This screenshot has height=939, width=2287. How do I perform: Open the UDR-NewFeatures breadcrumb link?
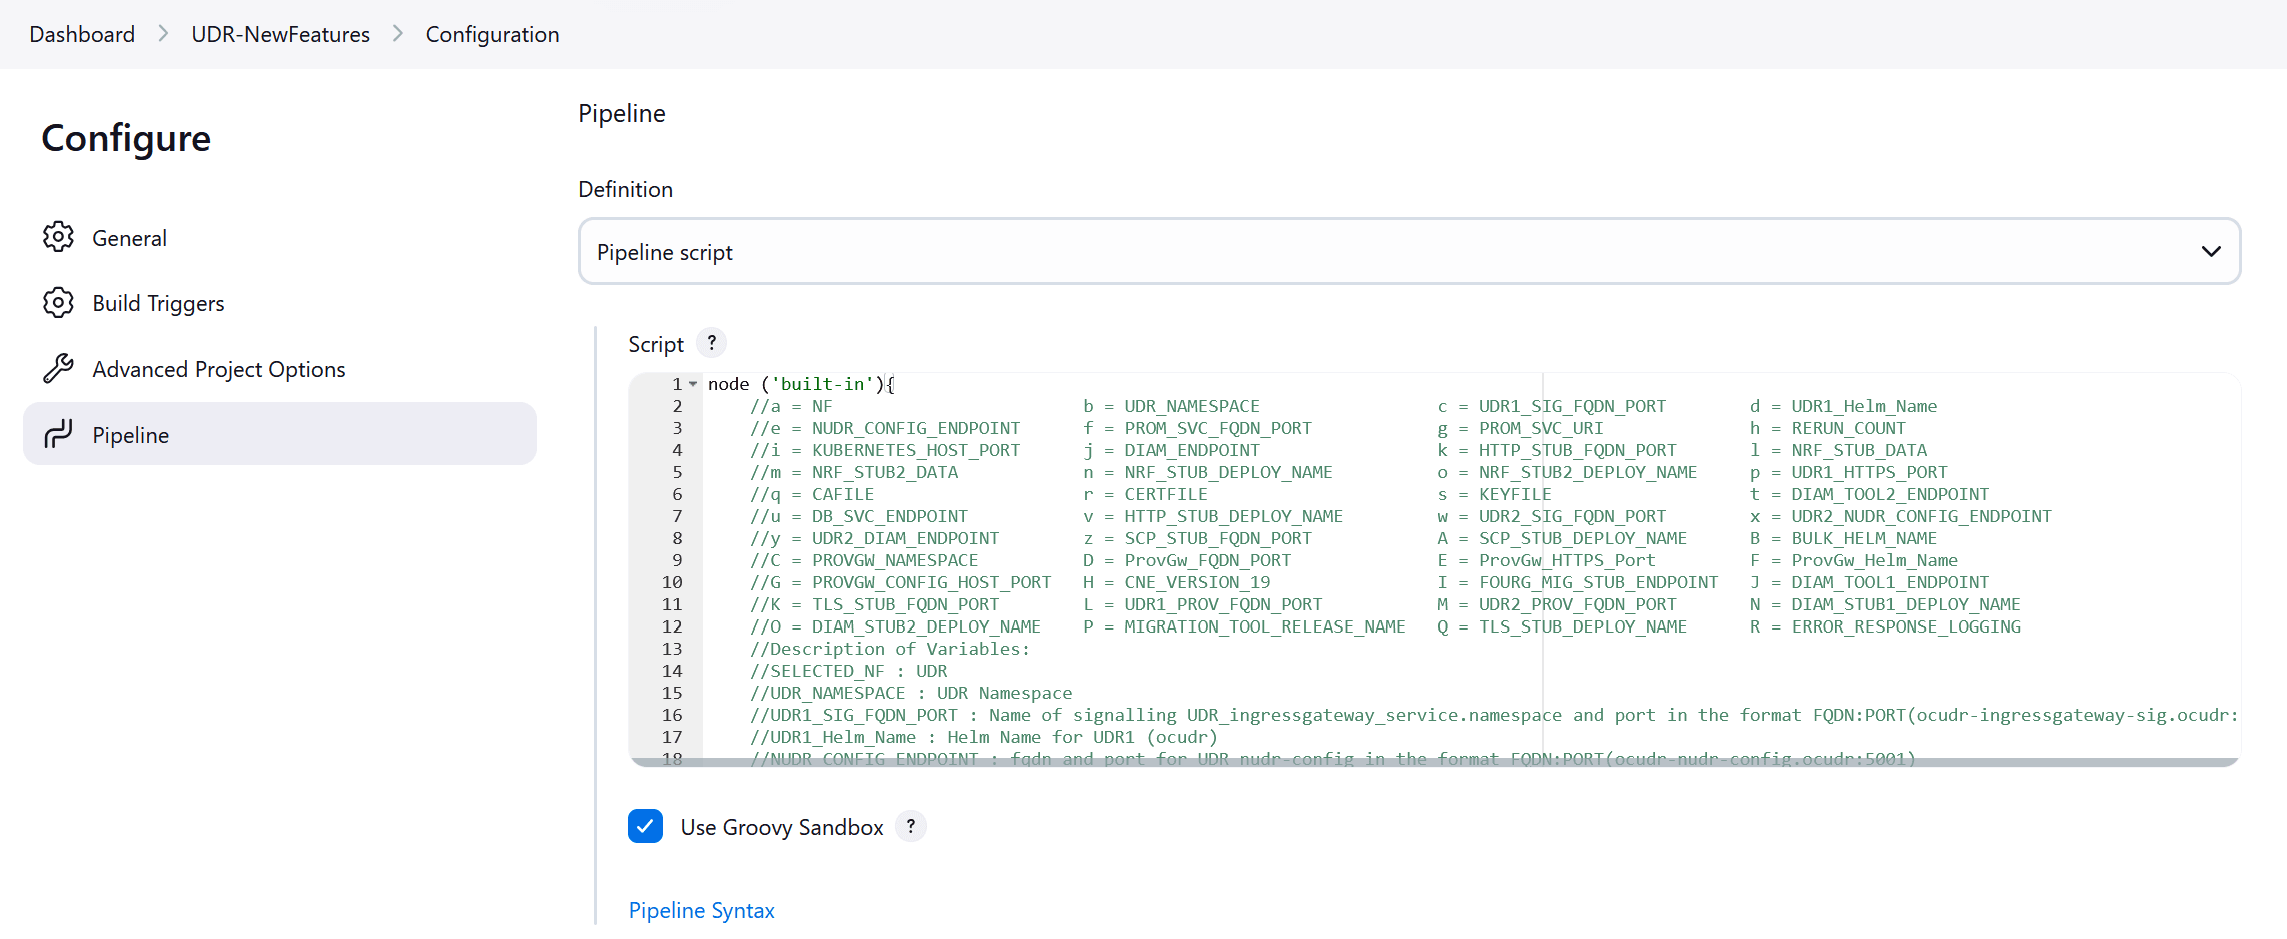tap(280, 33)
